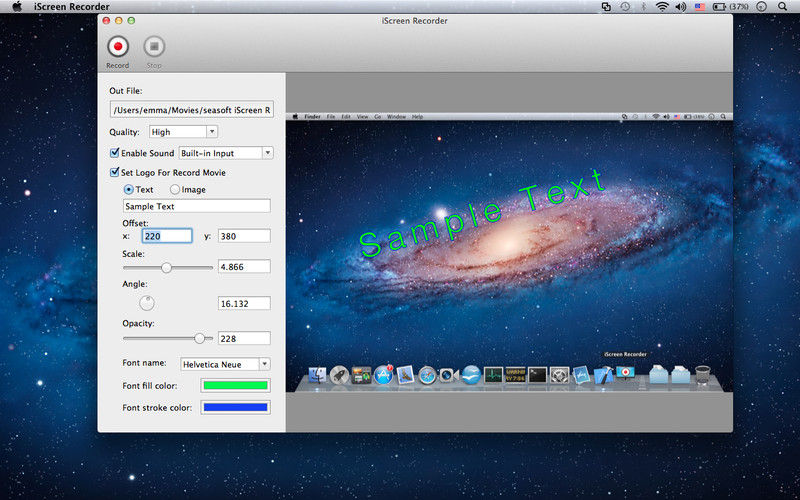Click the battery status icon
Viewport: 800px width, 500px height.
pyautogui.click(x=720, y=7)
